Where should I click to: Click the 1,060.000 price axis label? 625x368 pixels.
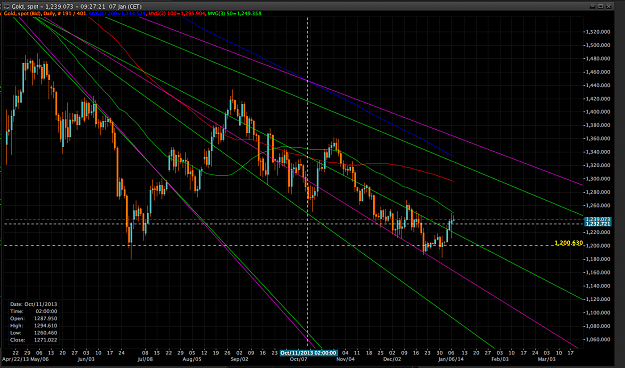[599, 340]
